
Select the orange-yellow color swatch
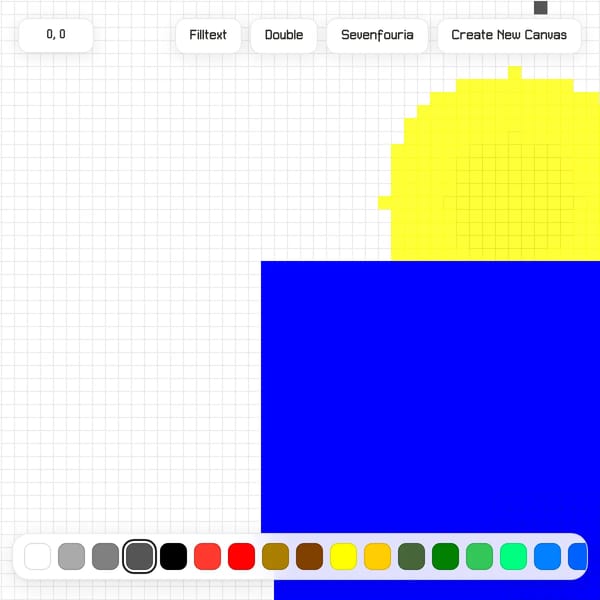(377, 556)
